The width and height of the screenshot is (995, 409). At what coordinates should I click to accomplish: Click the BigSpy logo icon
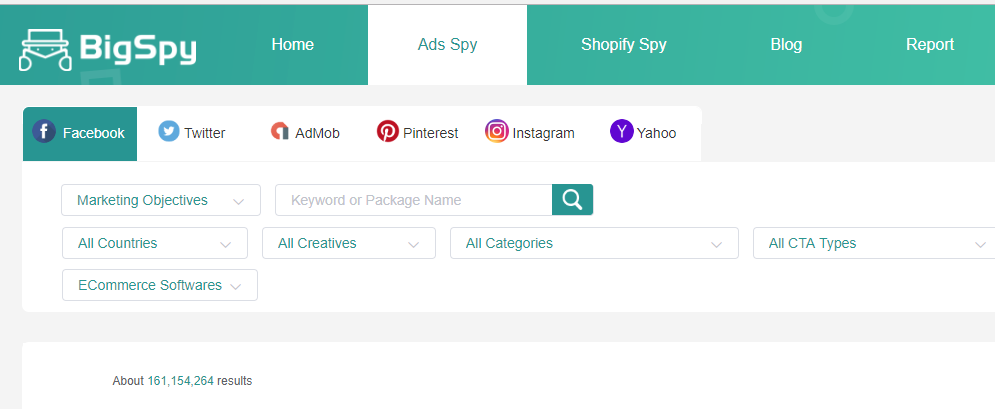tap(46, 49)
